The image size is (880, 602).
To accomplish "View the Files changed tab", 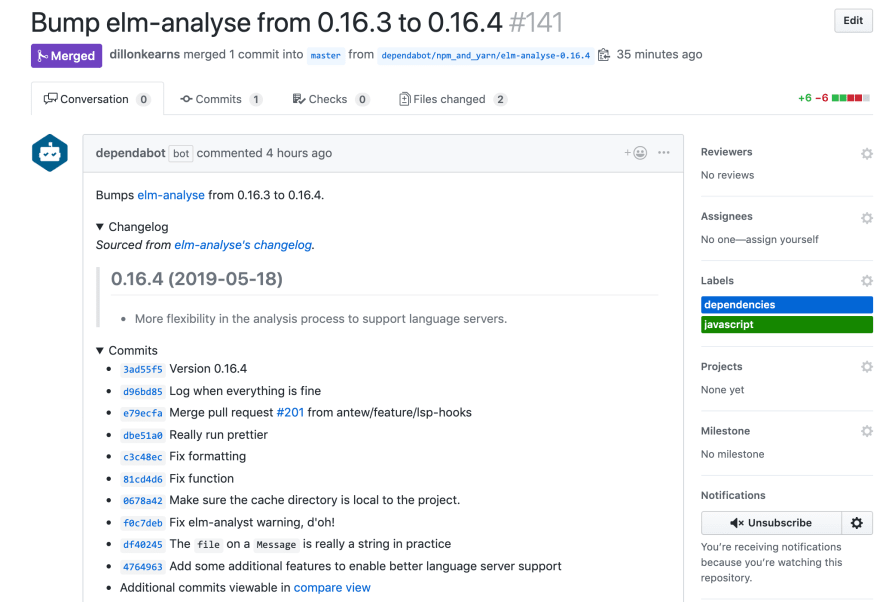I will (452, 99).
